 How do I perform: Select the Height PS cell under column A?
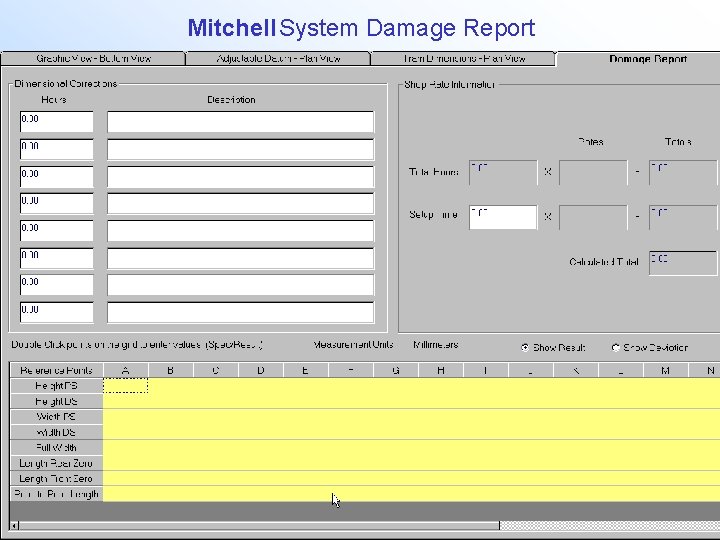tap(125, 386)
